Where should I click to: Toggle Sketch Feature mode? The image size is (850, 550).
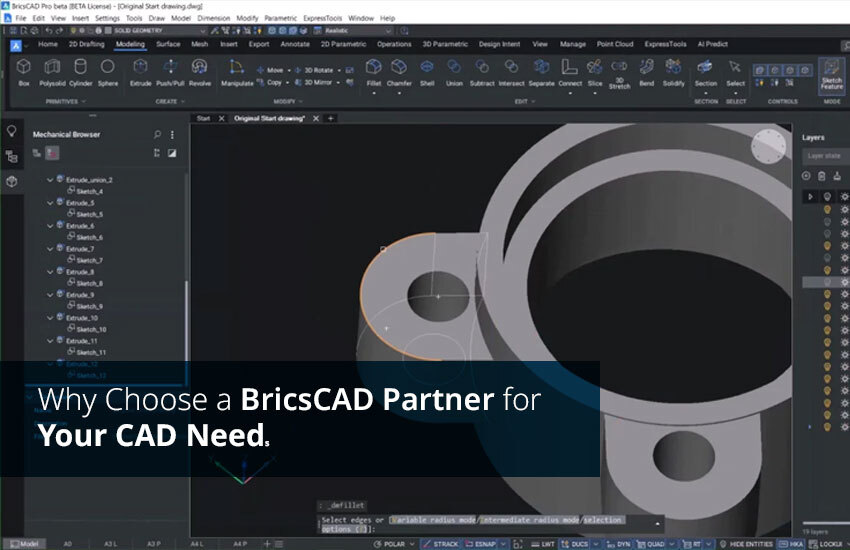(x=832, y=74)
